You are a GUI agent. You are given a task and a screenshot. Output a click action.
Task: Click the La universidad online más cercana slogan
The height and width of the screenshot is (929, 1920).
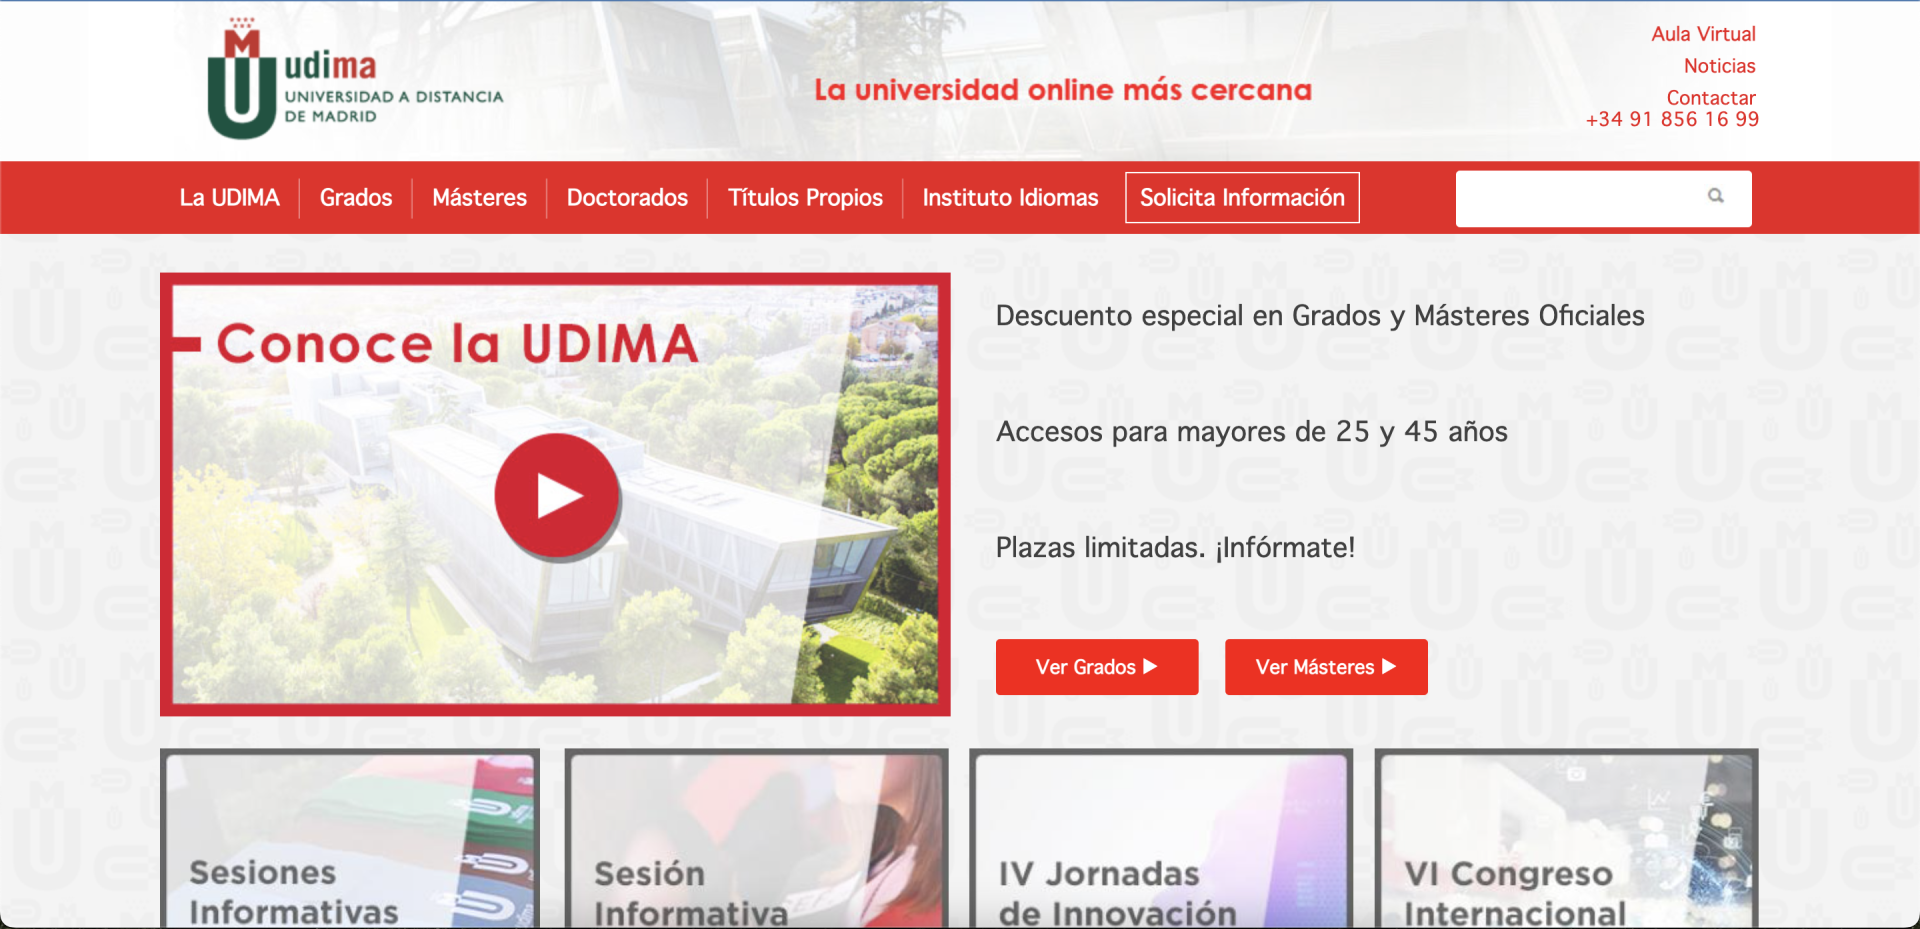(1062, 90)
